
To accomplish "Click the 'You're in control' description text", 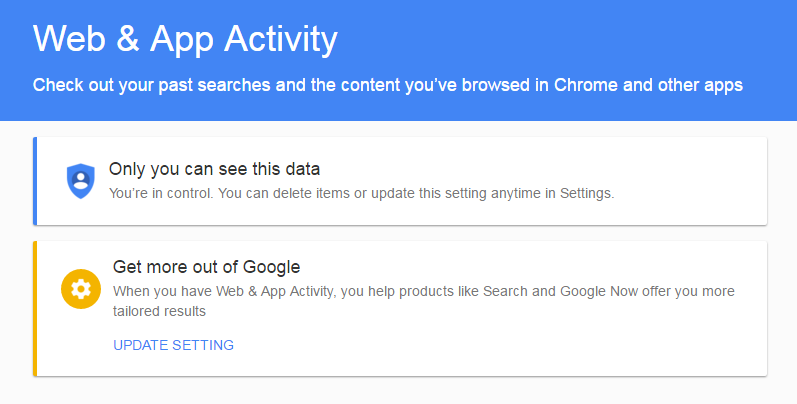I will coord(361,194).
